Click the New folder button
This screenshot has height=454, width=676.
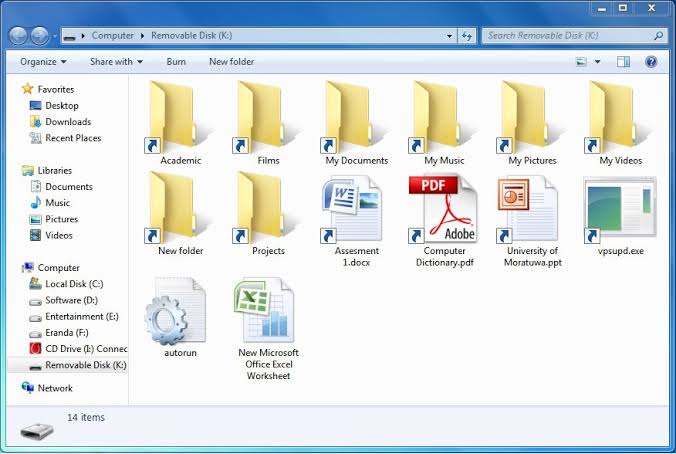(231, 61)
